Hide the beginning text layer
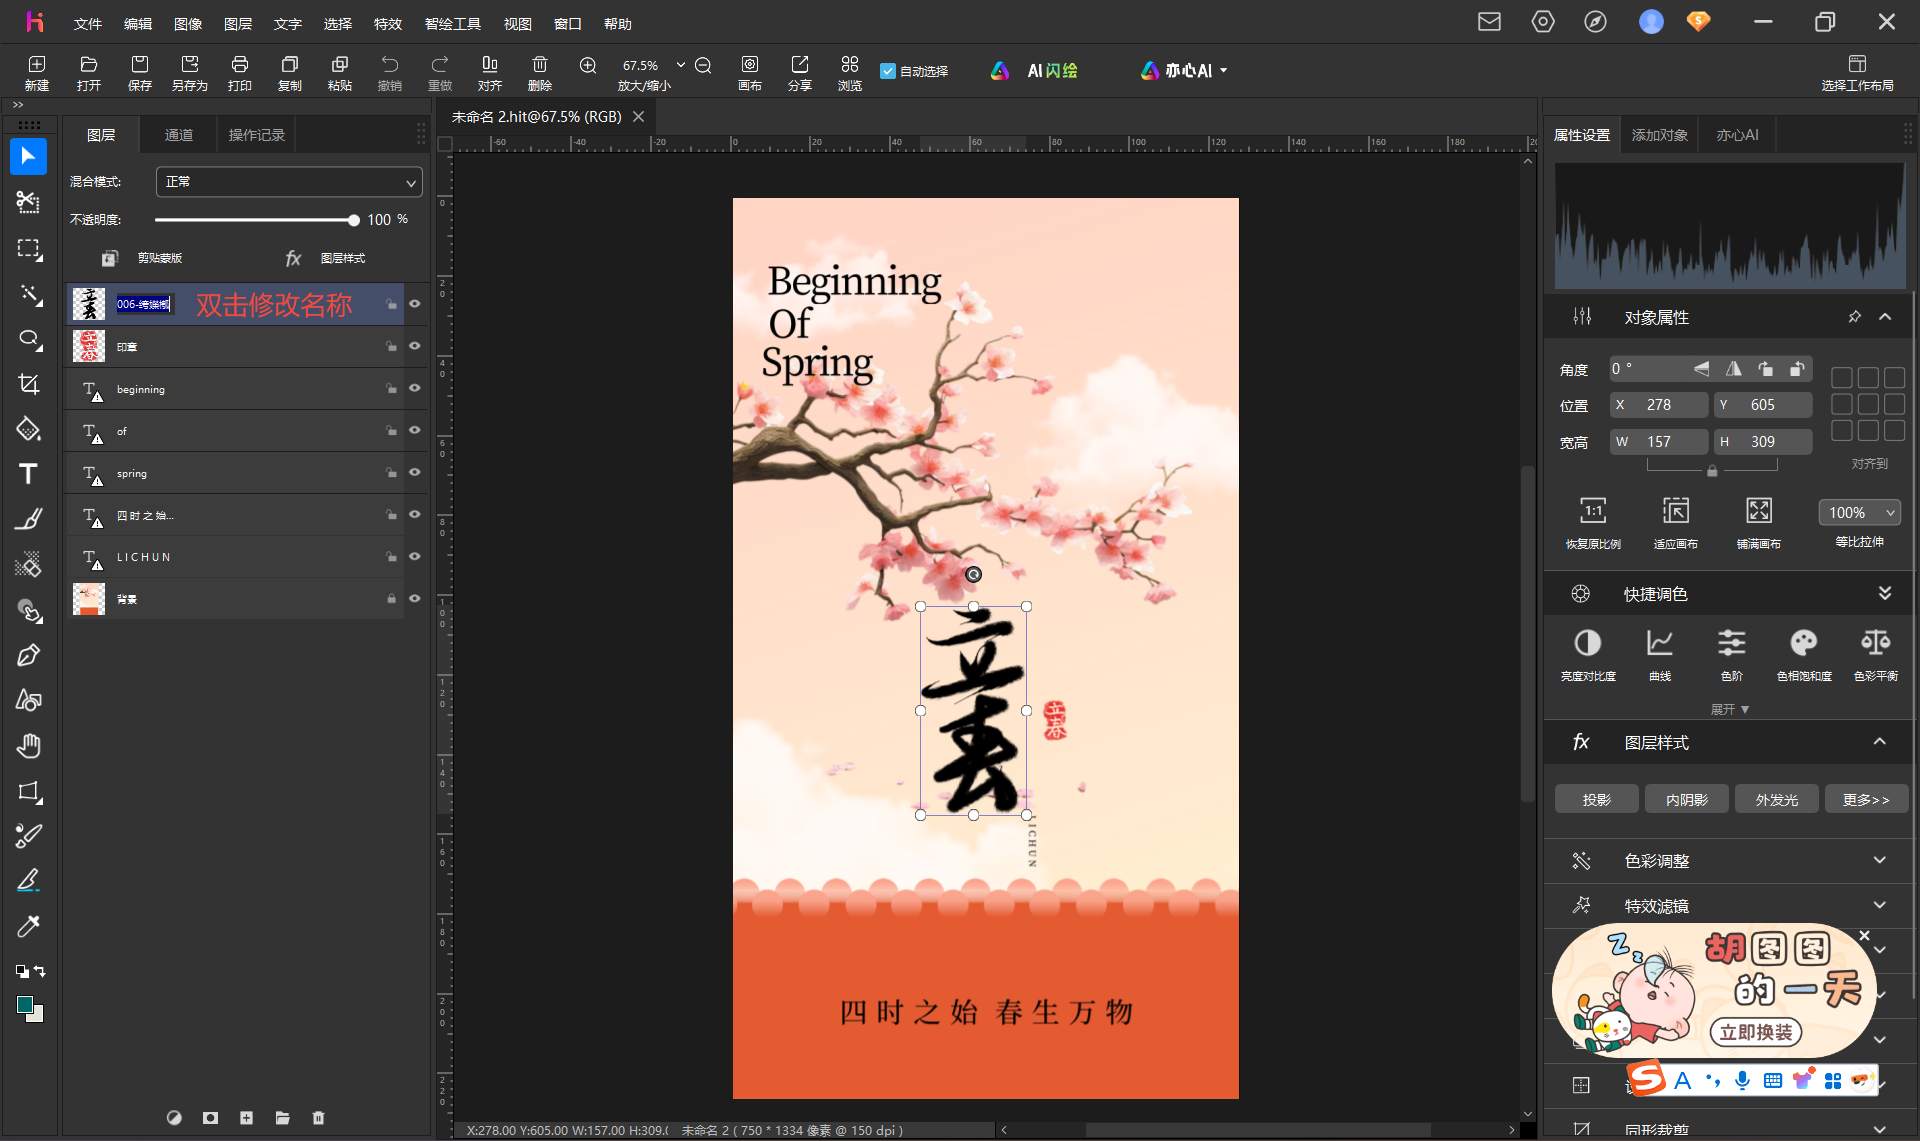Image resolution: width=1920 pixels, height=1141 pixels. pos(415,388)
